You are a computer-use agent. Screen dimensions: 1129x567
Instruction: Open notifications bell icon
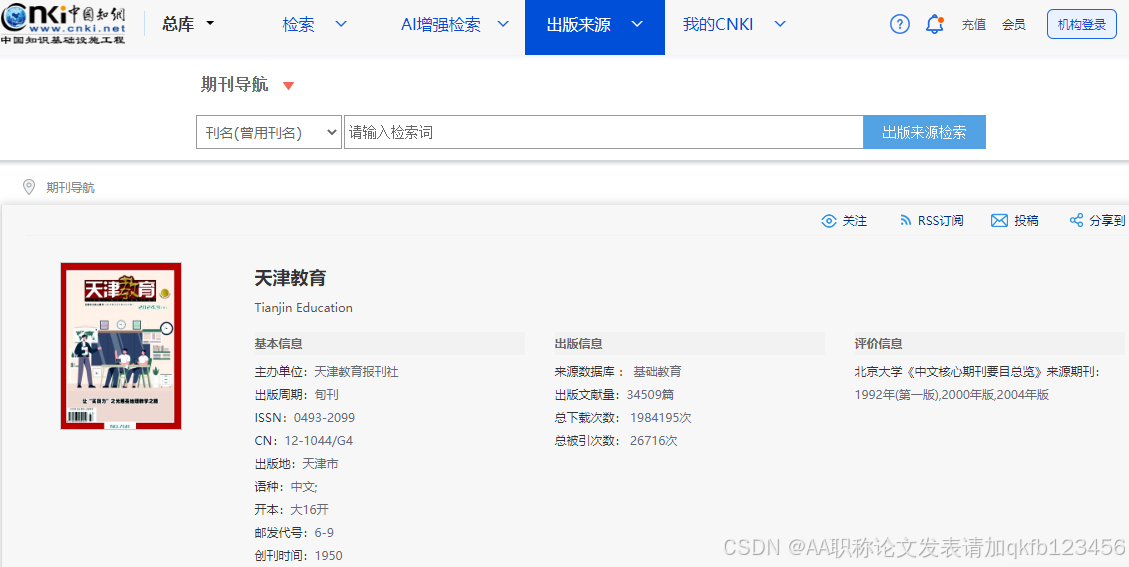click(935, 24)
